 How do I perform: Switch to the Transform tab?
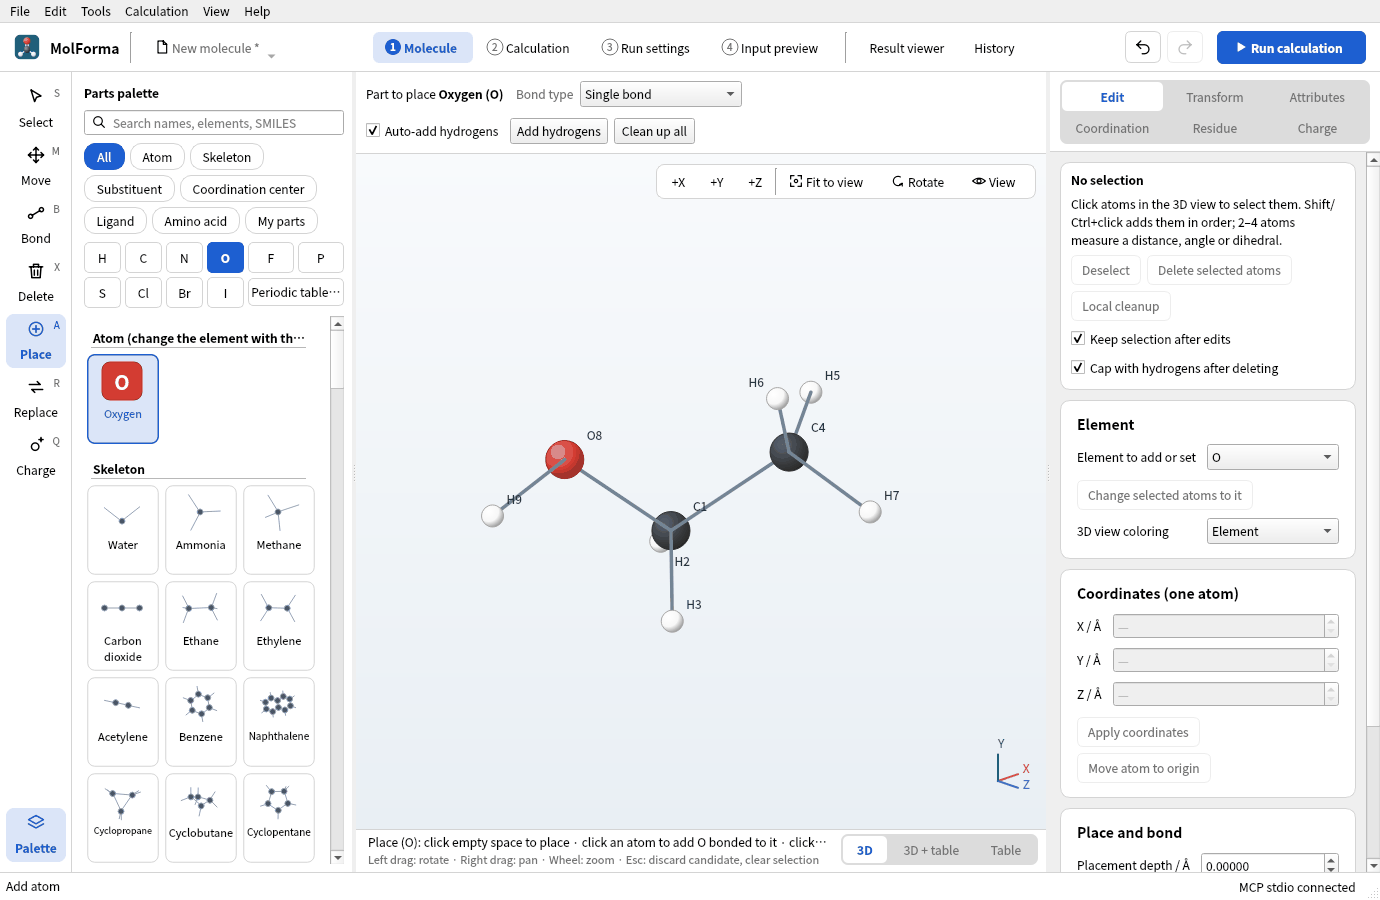pos(1215,97)
